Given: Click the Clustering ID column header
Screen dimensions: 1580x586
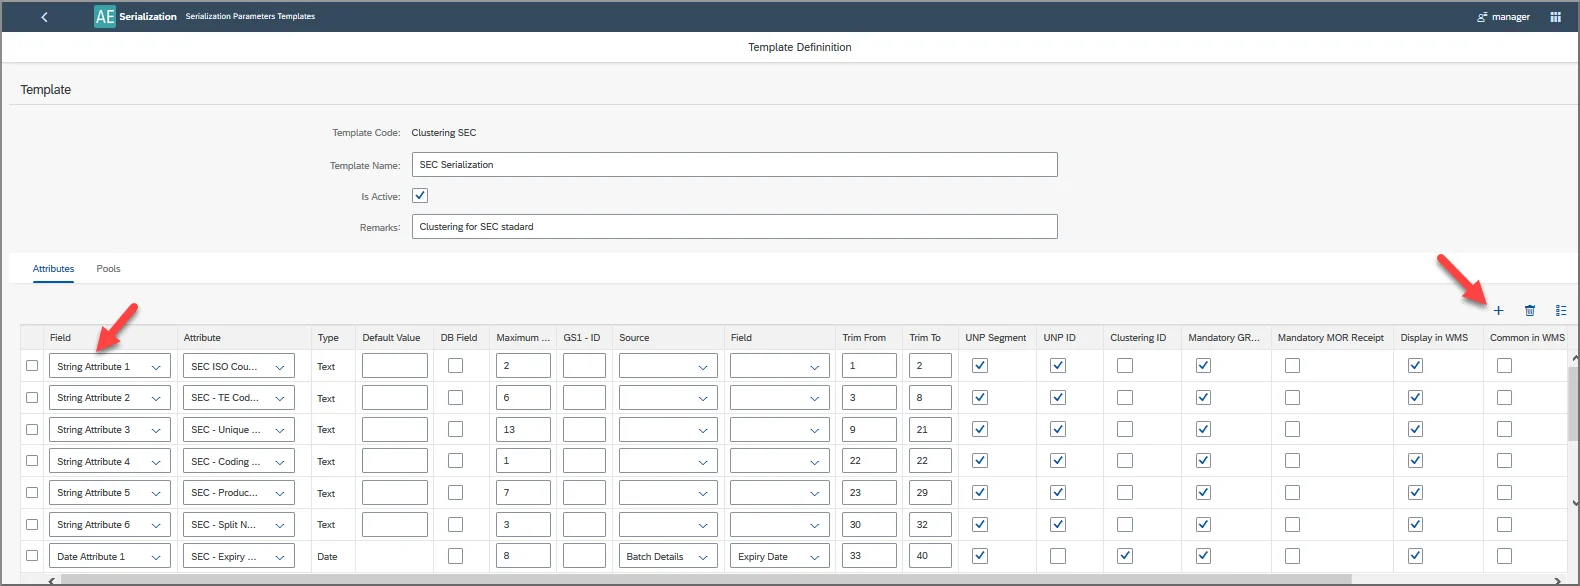Looking at the screenshot, I should pos(1138,338).
